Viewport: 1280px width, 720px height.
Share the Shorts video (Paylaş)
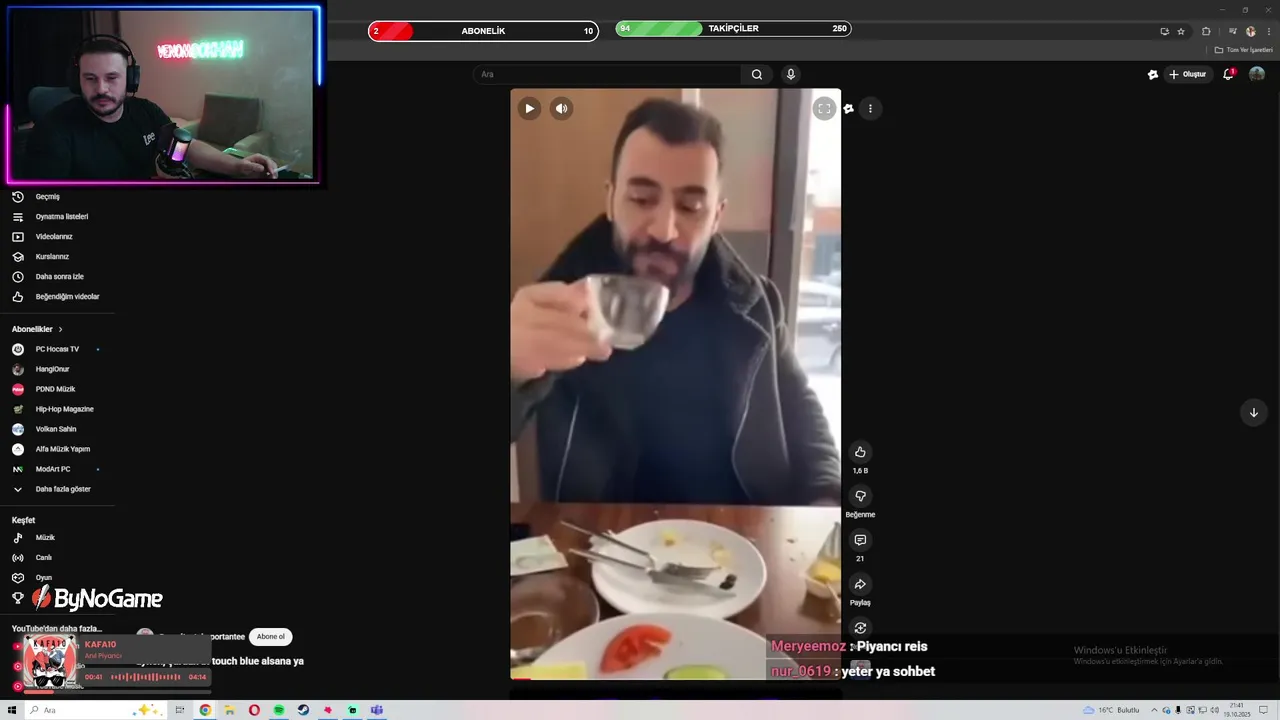pos(860,584)
